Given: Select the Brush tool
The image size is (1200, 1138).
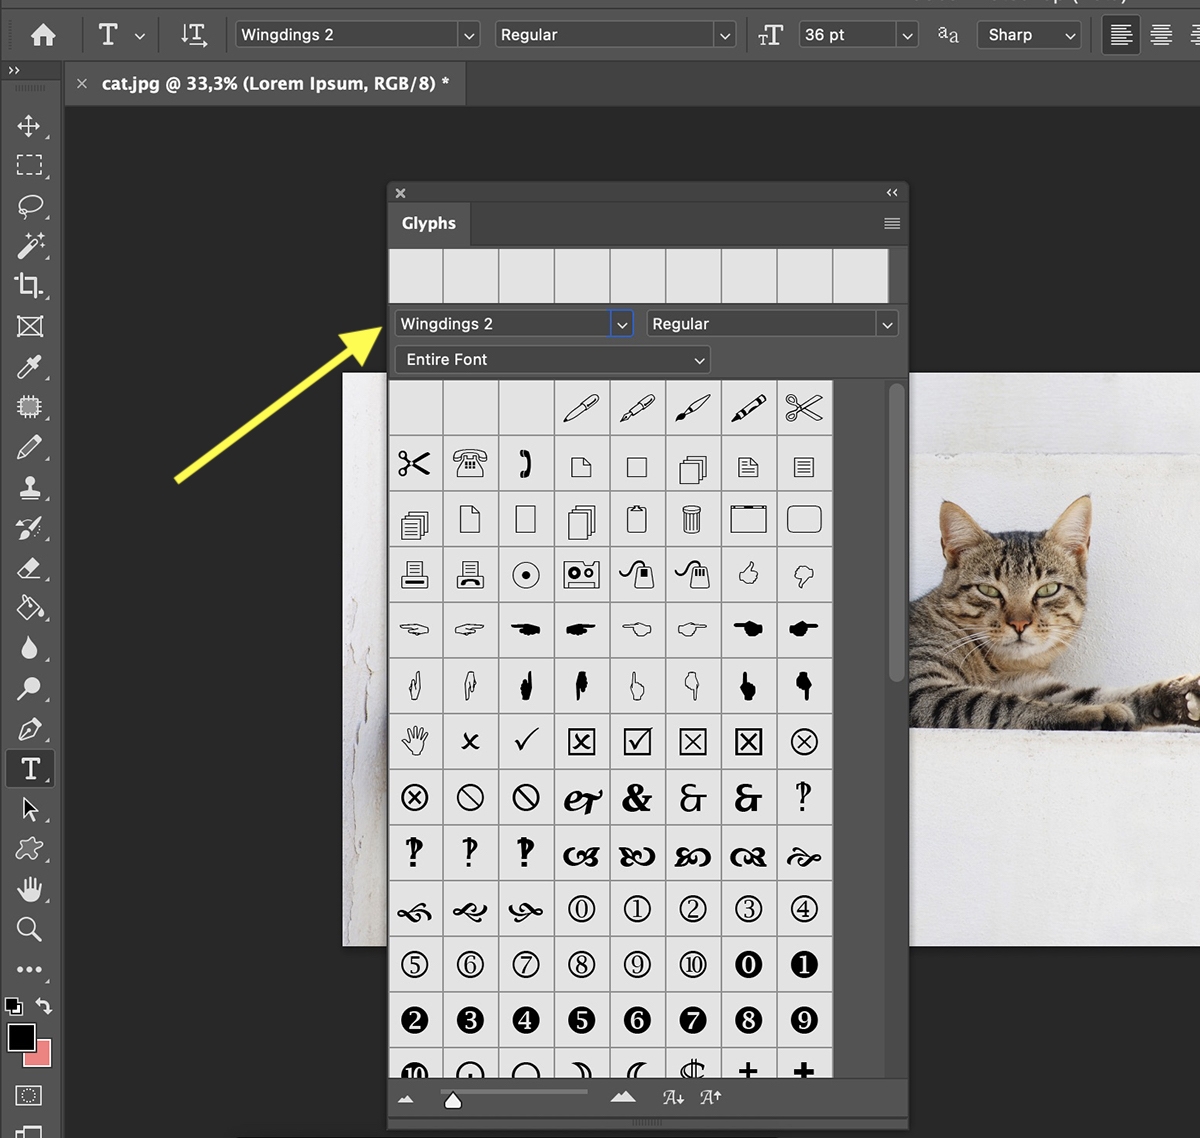Looking at the screenshot, I should (x=29, y=447).
